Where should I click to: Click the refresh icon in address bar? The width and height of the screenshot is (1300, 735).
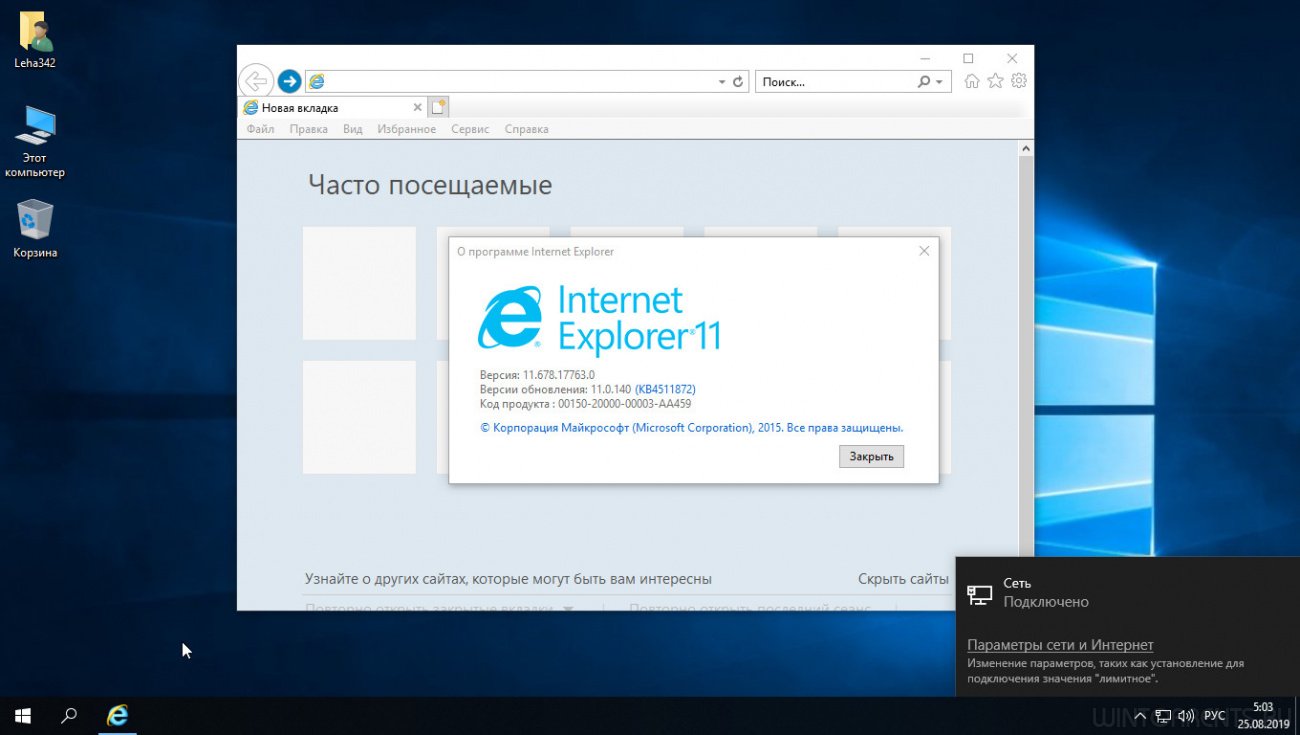coord(738,82)
